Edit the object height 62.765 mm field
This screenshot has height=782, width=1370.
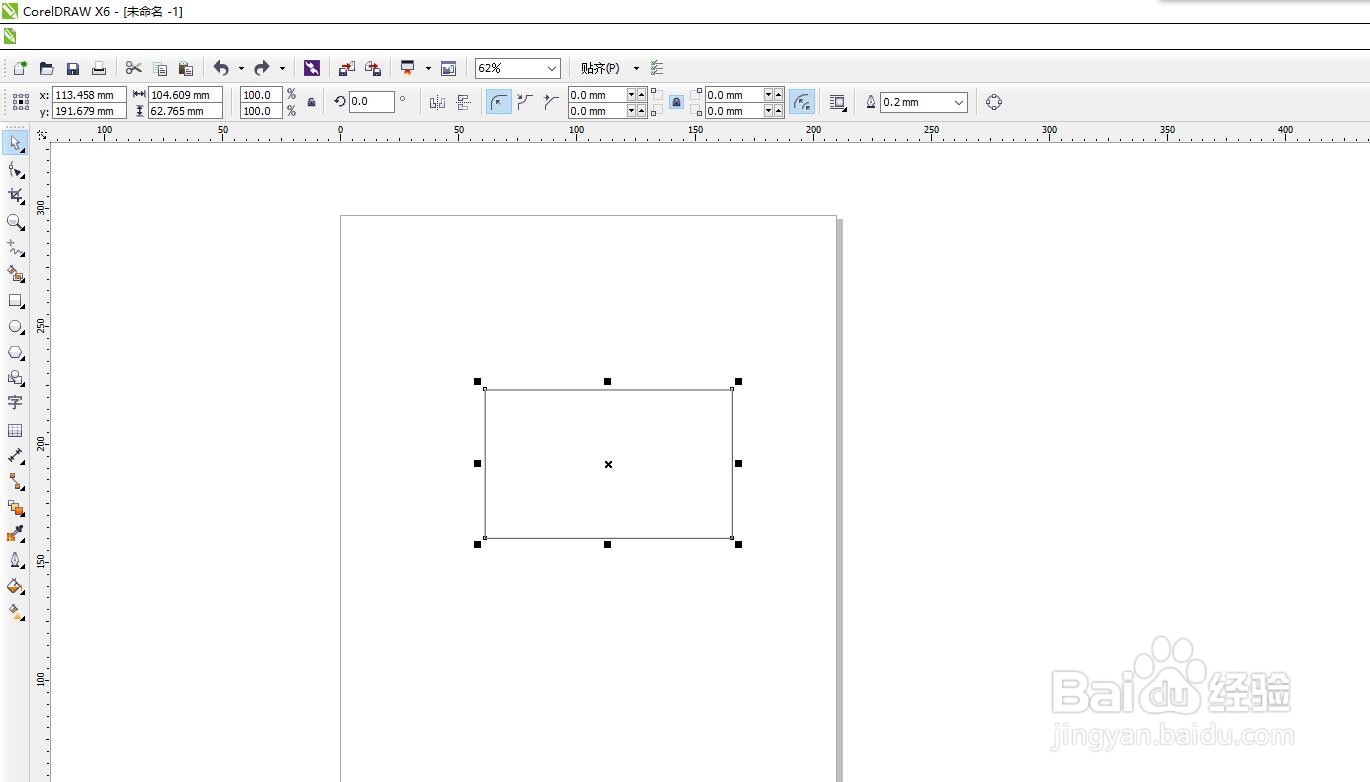point(185,111)
